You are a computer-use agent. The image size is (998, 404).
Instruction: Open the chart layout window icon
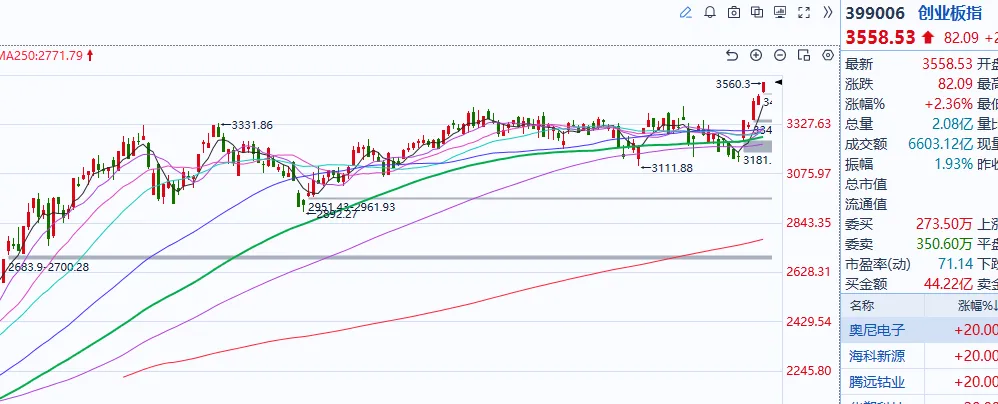804,55
